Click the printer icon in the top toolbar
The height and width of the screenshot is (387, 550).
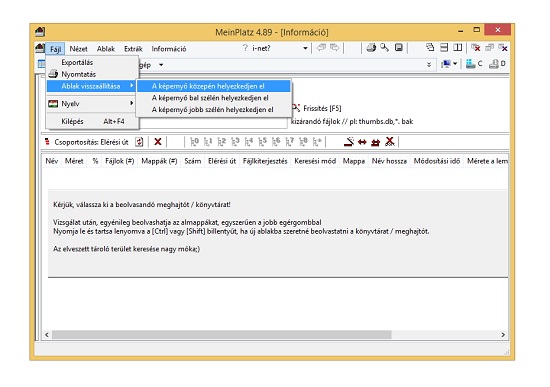click(371, 48)
